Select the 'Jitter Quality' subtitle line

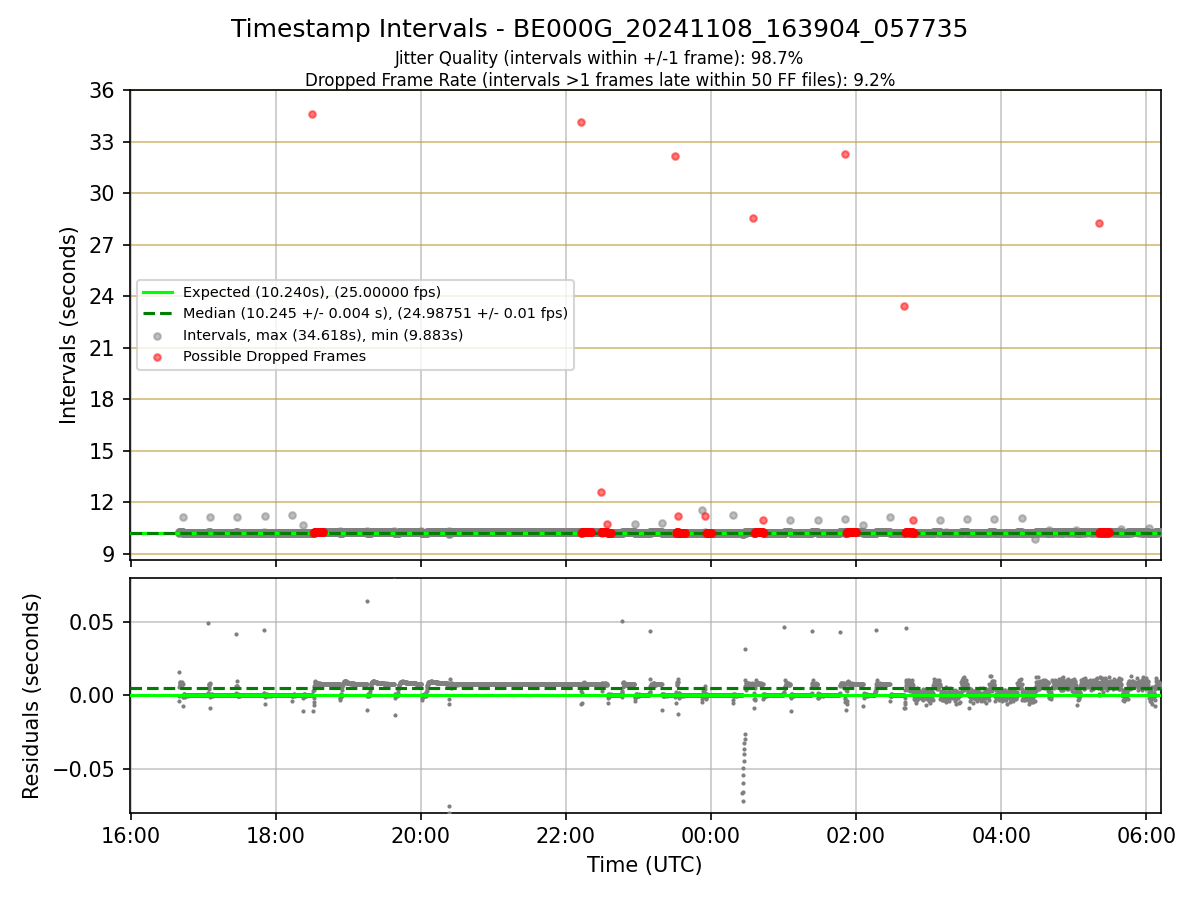pyautogui.click(x=599, y=59)
